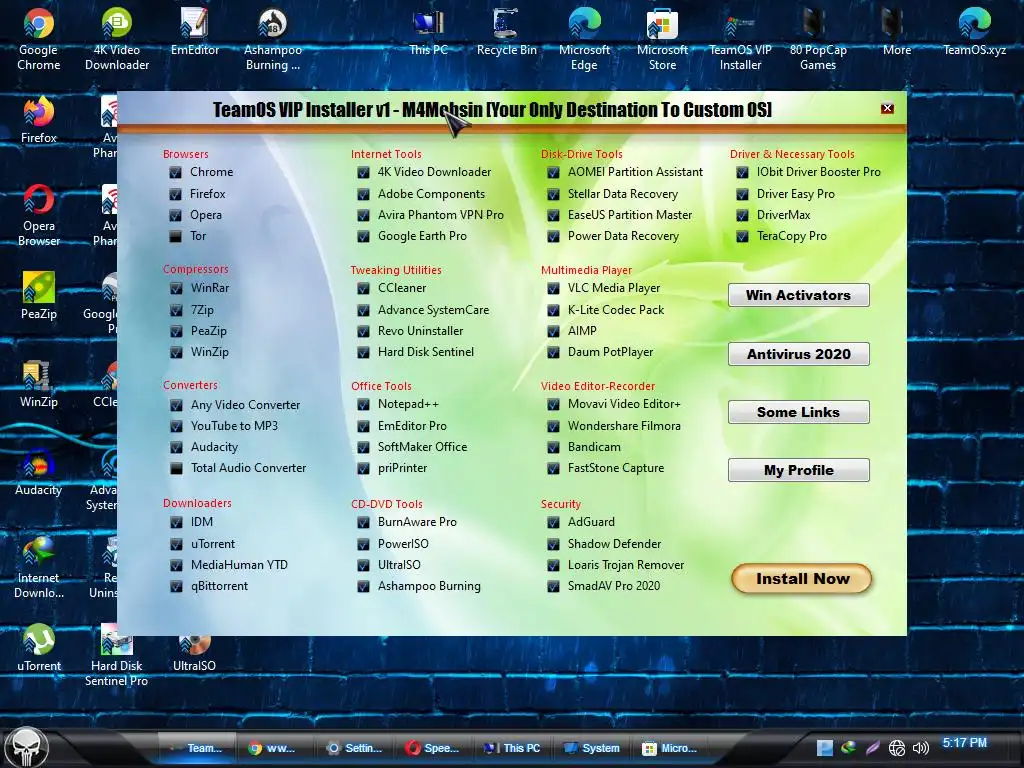Open Audacity desktop icon
This screenshot has width=1024, height=768.
pyautogui.click(x=39, y=472)
